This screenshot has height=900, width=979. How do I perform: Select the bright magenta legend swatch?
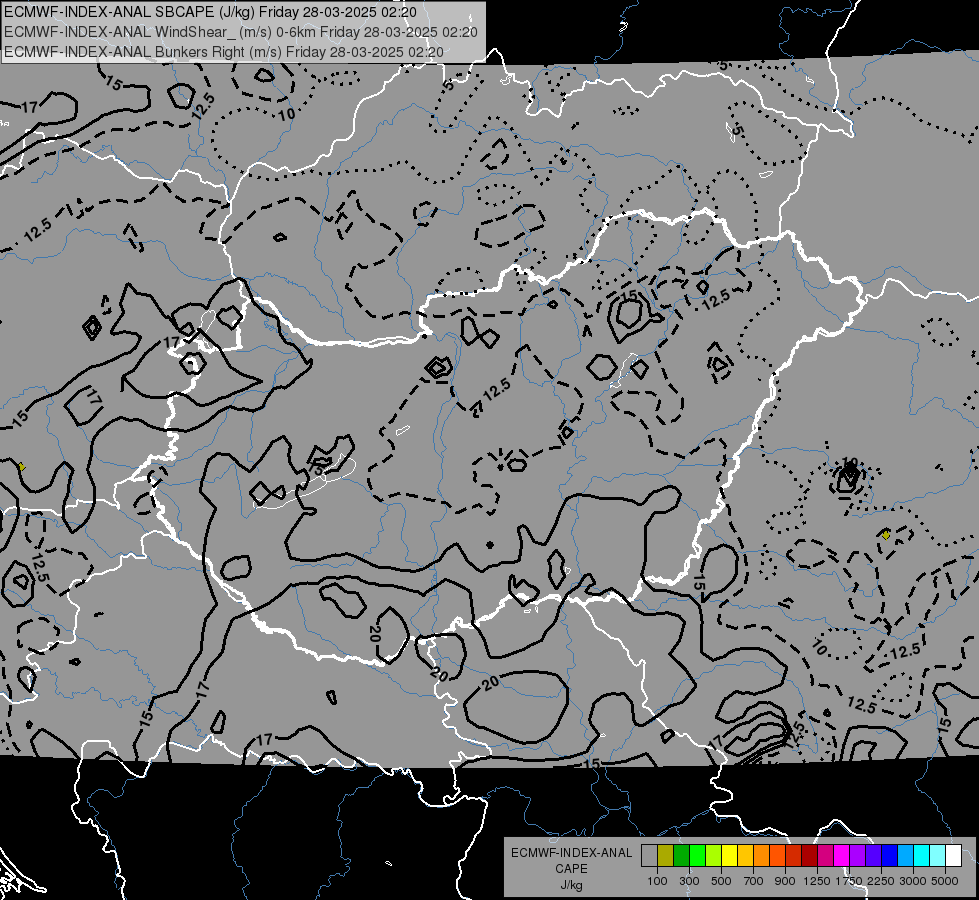pos(842,856)
